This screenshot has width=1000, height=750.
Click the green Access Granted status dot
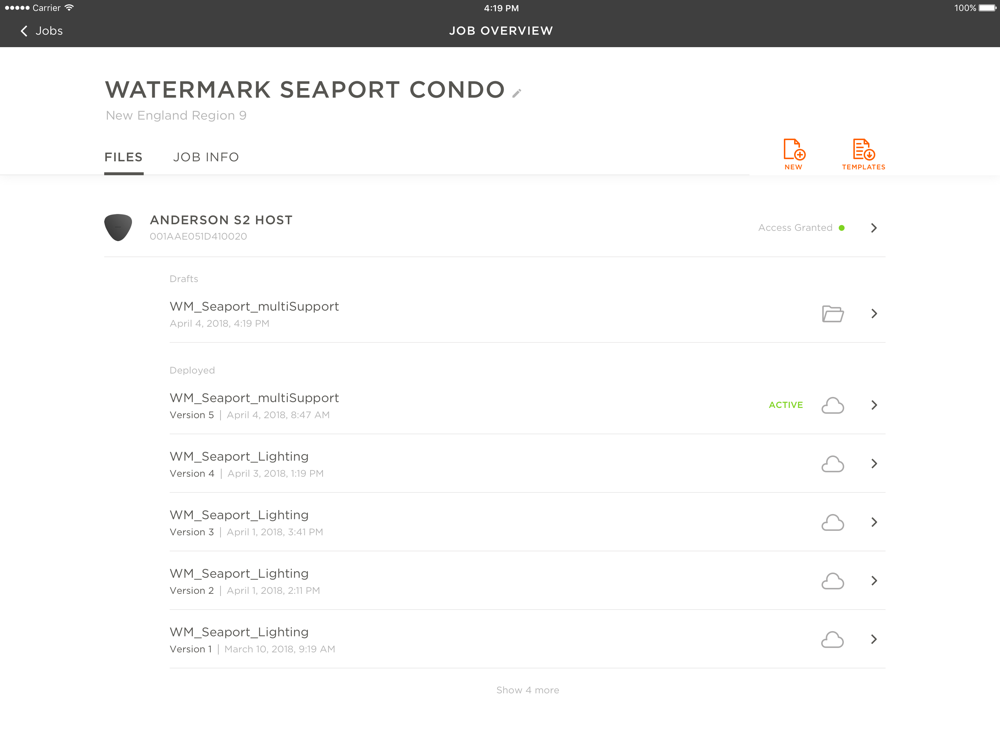coord(842,228)
